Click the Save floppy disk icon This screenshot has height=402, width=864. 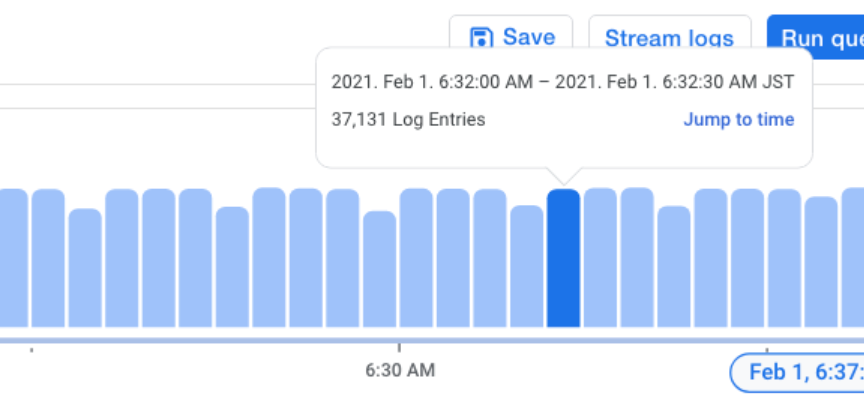pos(481,39)
